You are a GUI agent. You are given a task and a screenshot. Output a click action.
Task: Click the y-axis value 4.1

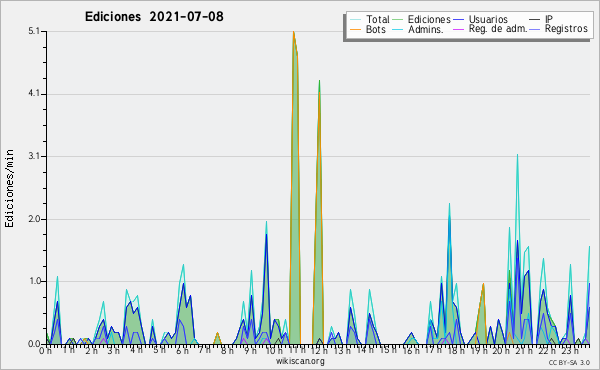[34, 94]
